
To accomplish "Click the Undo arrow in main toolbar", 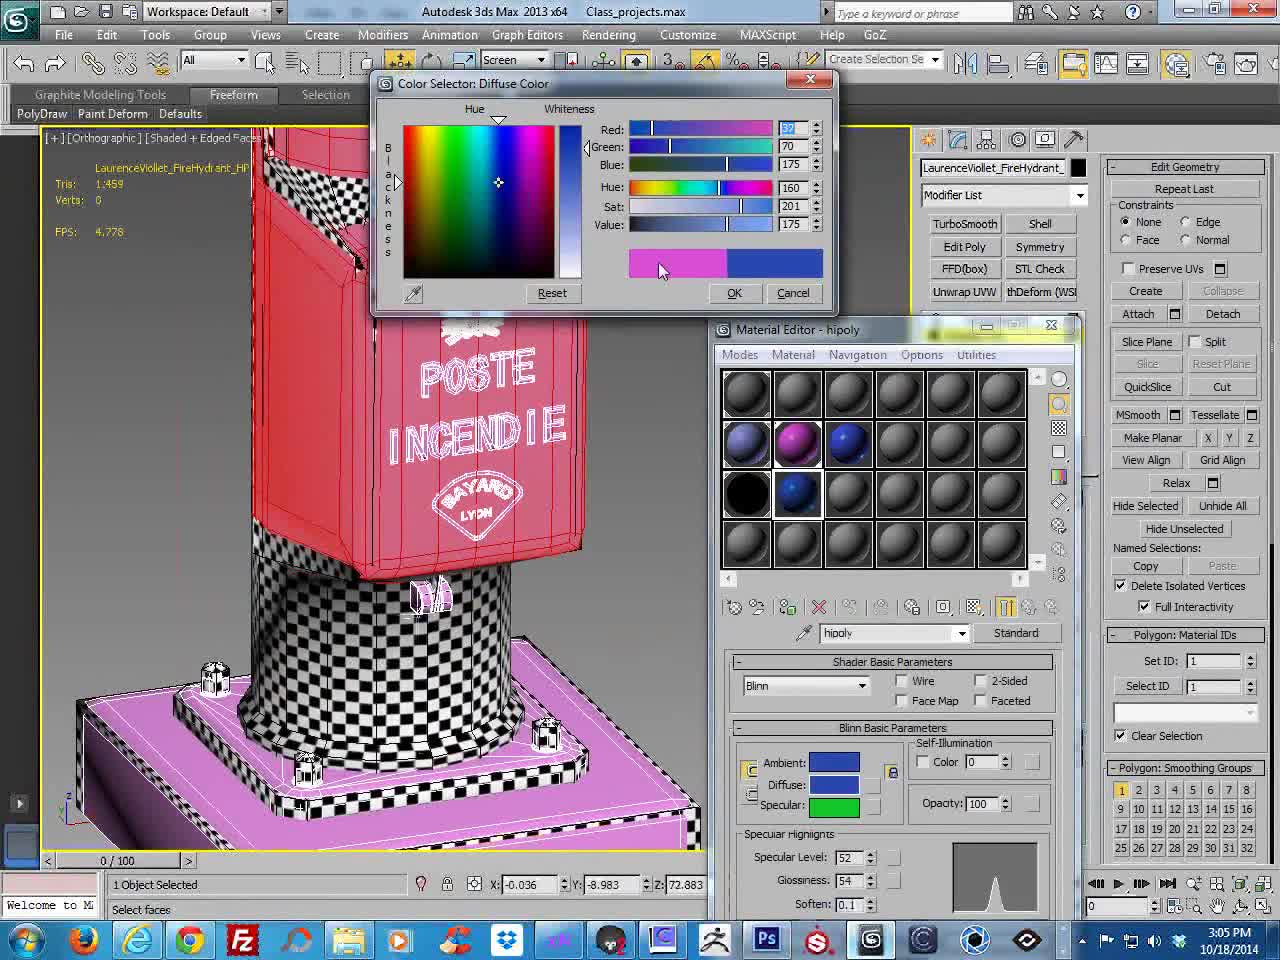I will [24, 63].
